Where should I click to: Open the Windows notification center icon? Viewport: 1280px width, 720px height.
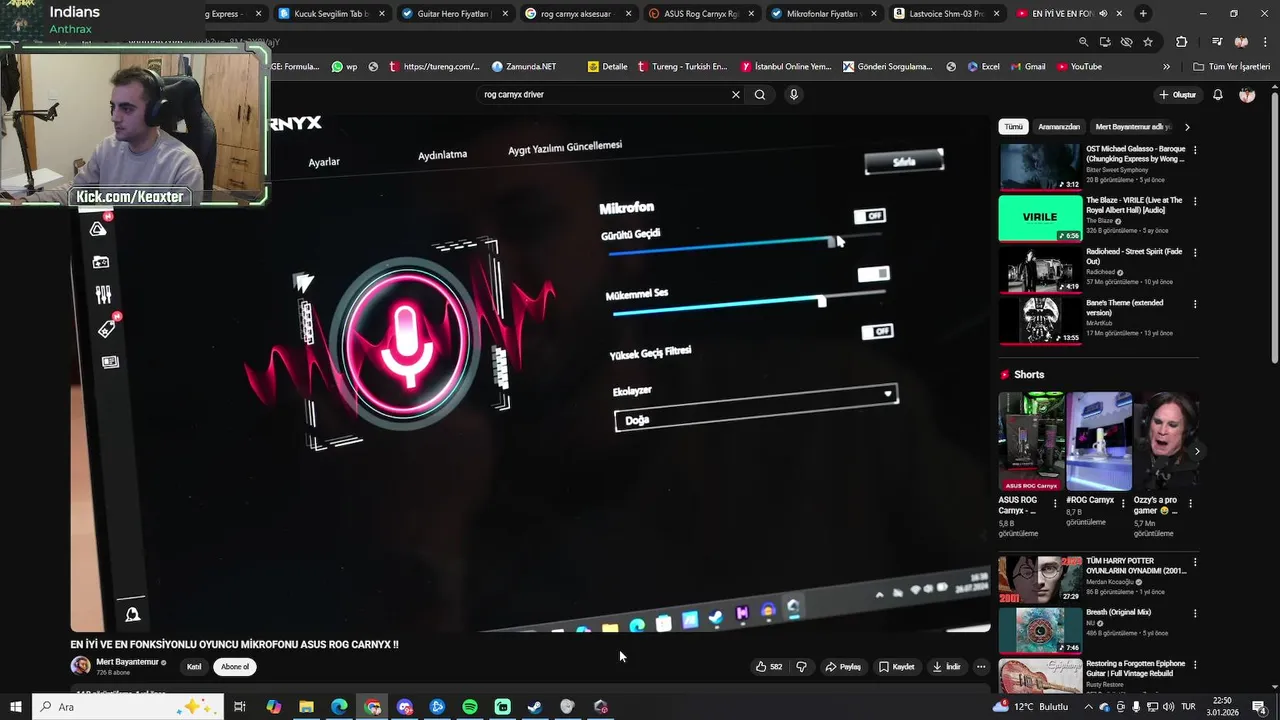pos(1260,707)
